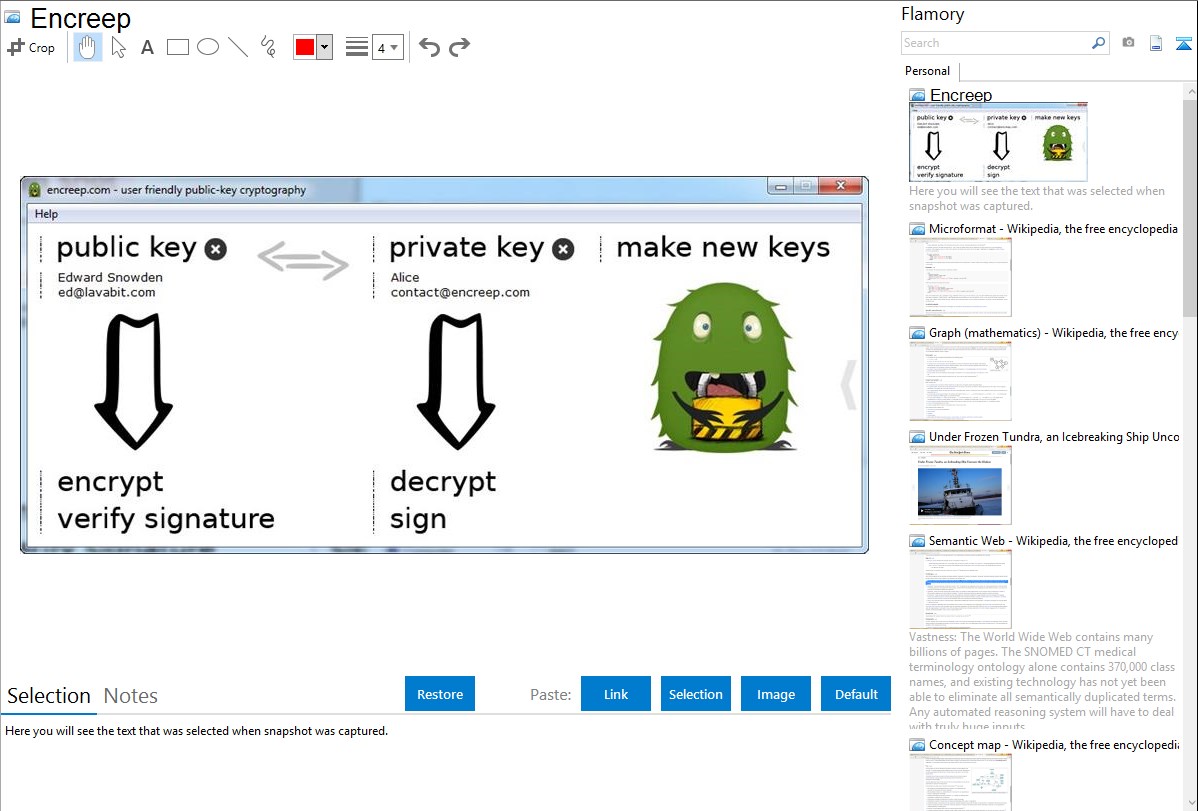The width and height of the screenshot is (1198, 811).
Task: Click the collapse panel icon in Flamory header
Action: click(1183, 43)
